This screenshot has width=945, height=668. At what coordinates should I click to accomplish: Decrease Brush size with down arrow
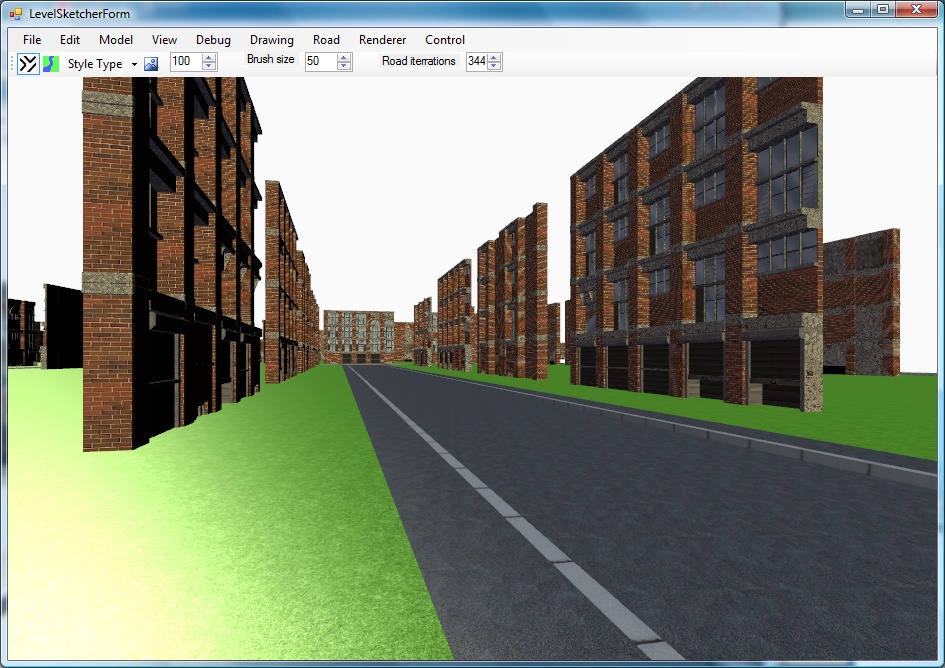pyautogui.click(x=344, y=66)
